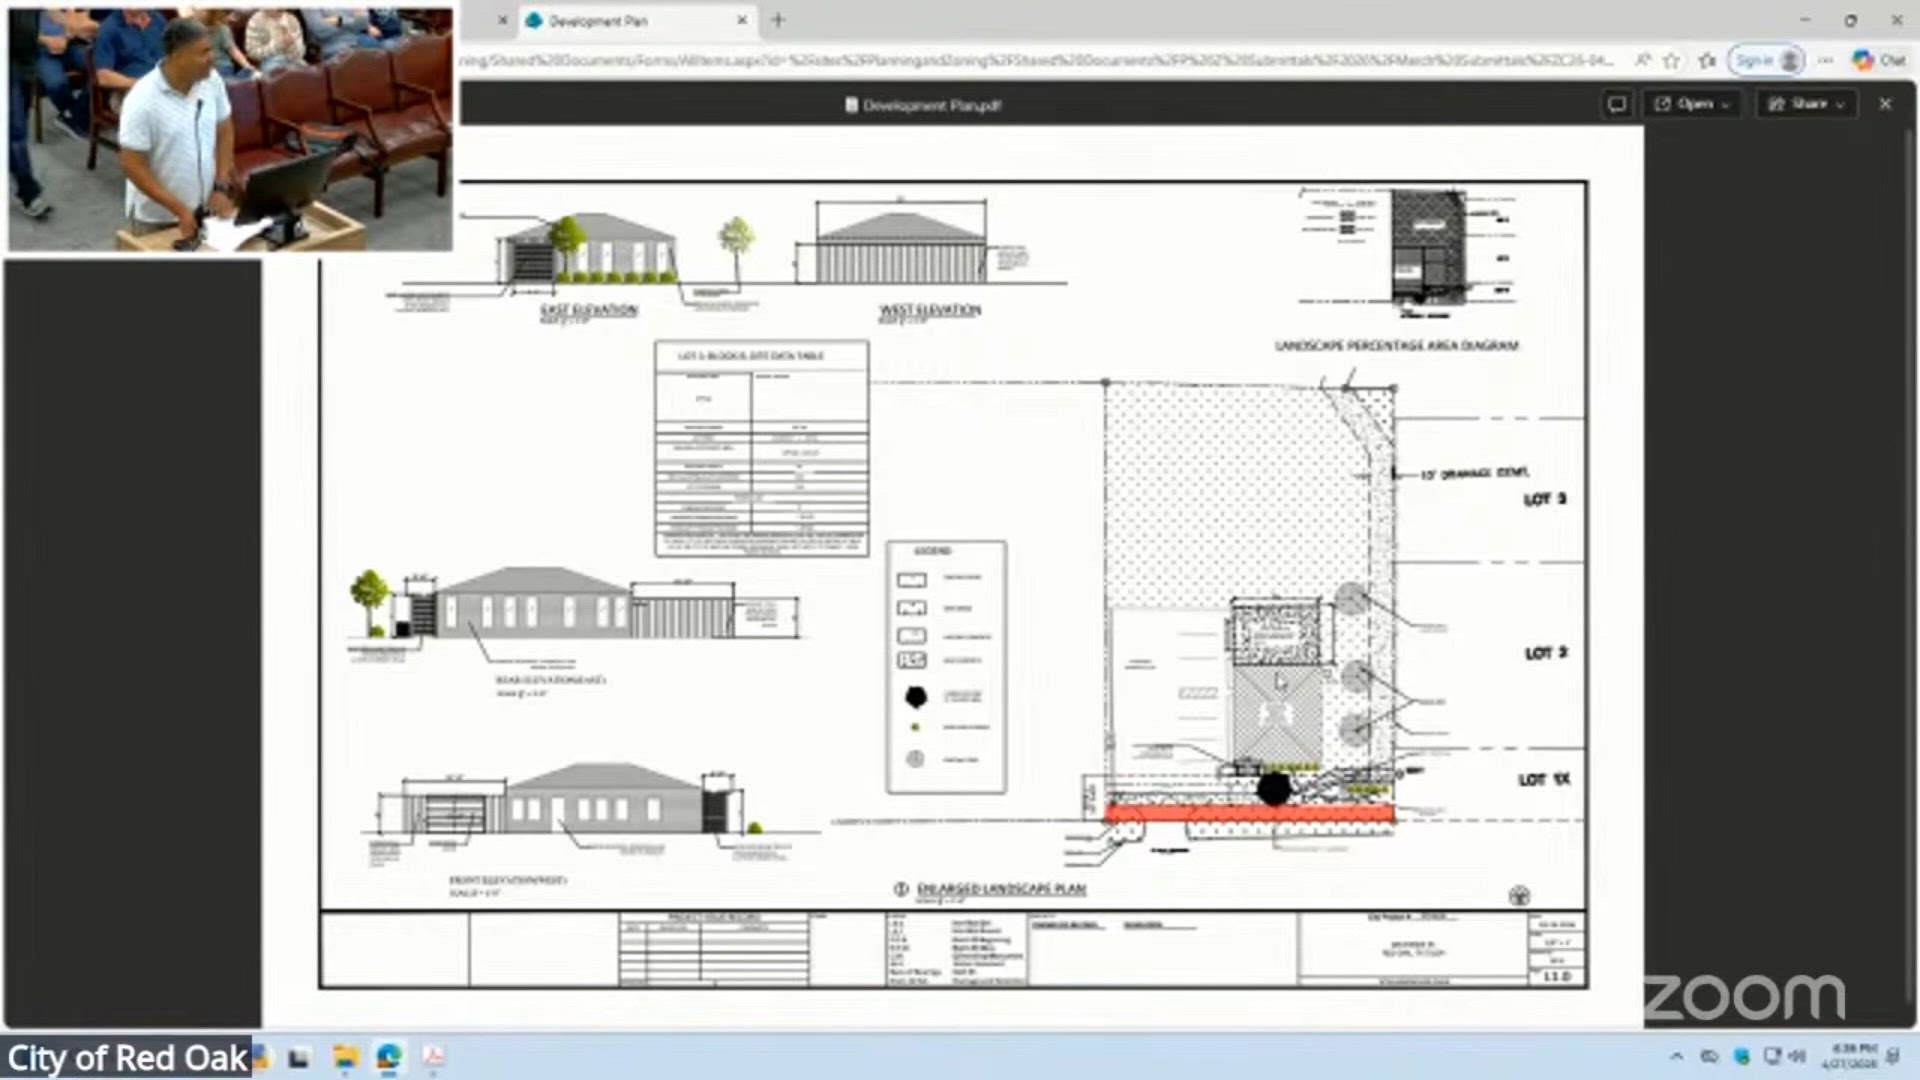Click the red highlighted strip on site plan
The height and width of the screenshot is (1080, 1920).
click(x=1249, y=814)
